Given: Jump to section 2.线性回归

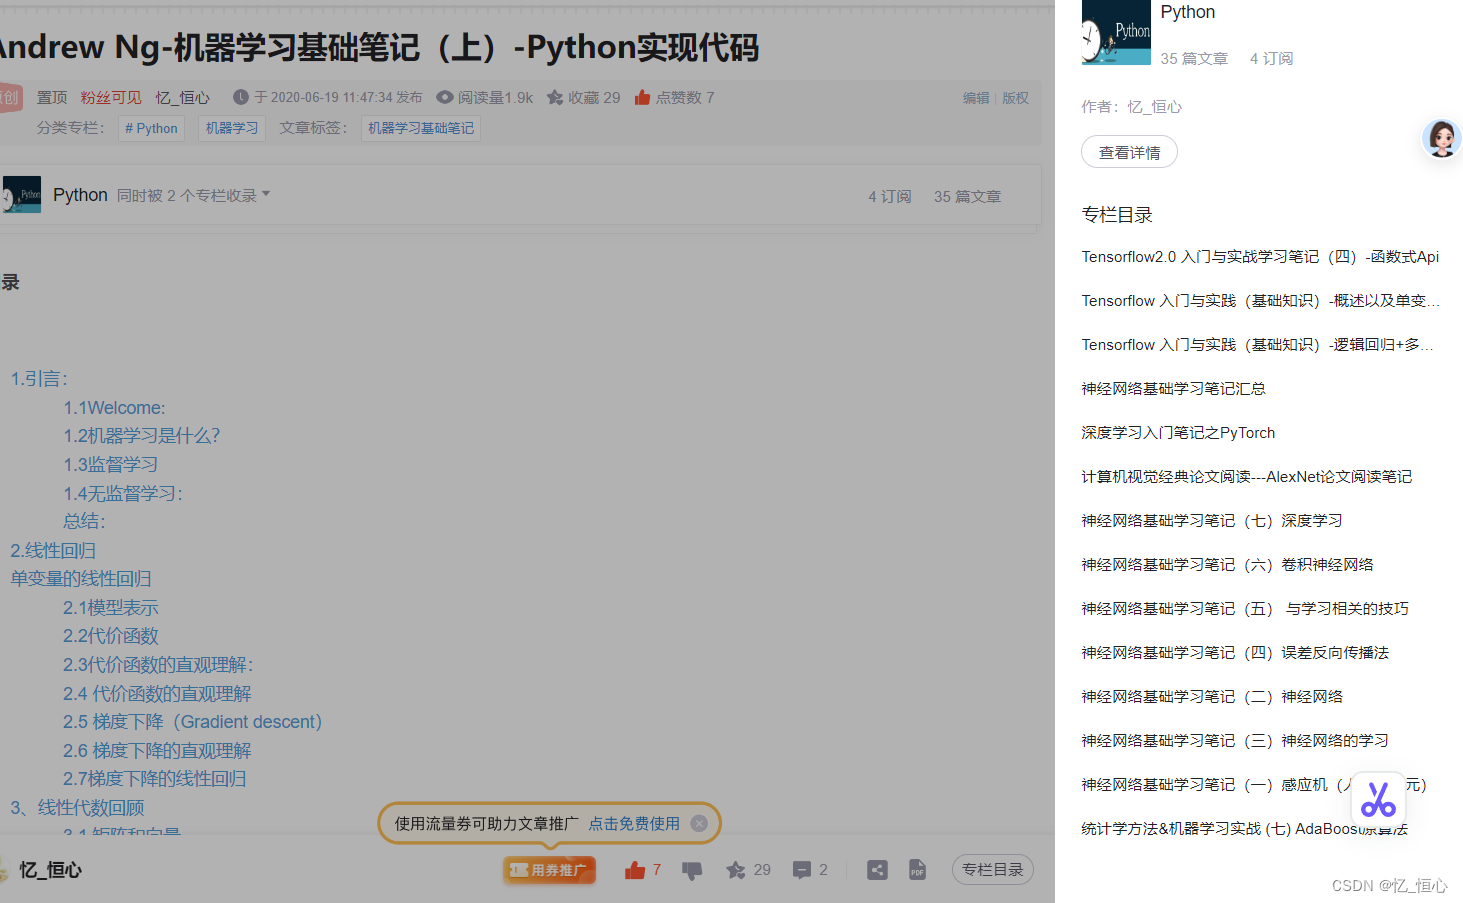Looking at the screenshot, I should click(x=53, y=551).
